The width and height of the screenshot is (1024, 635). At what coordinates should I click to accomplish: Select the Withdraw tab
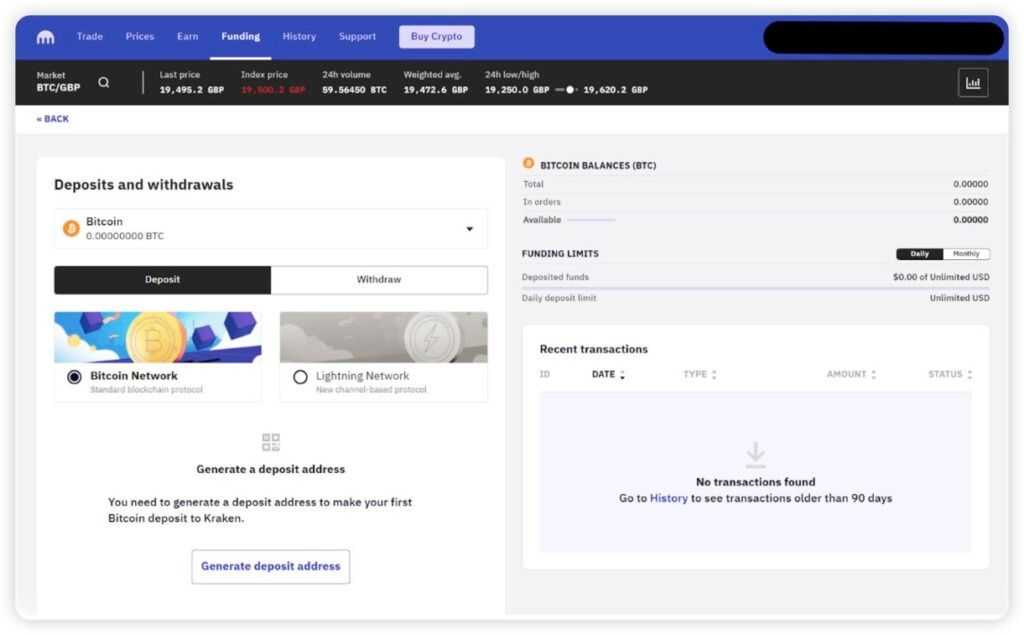[379, 280]
